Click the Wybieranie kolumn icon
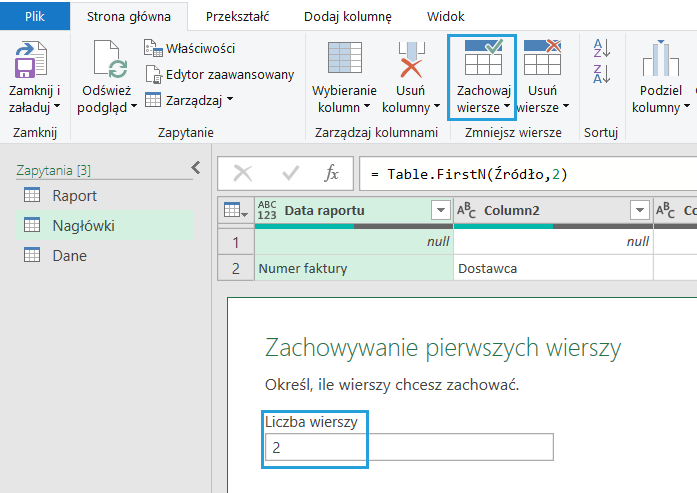697x493 pixels. coord(345,60)
